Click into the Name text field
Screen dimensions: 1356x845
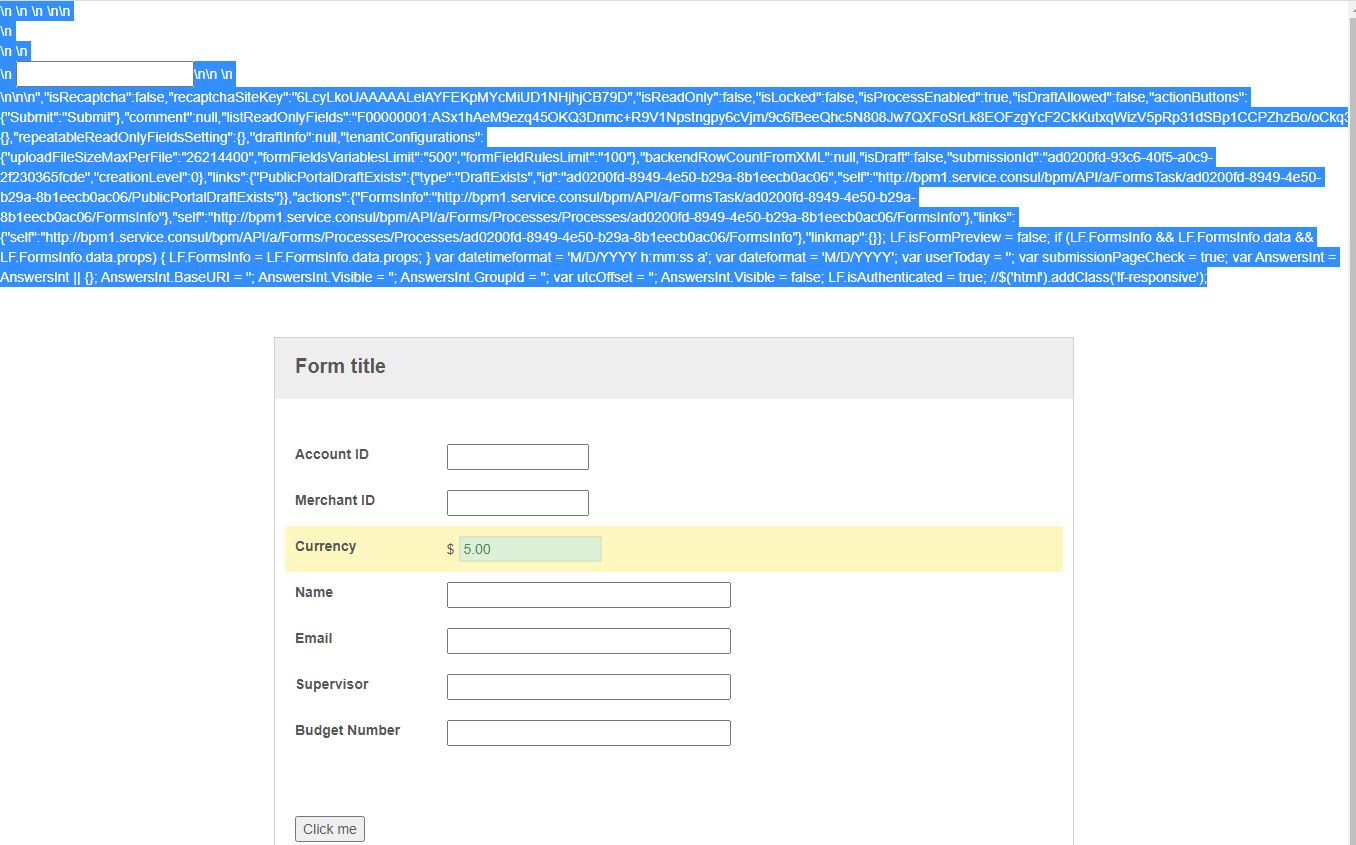(588, 595)
